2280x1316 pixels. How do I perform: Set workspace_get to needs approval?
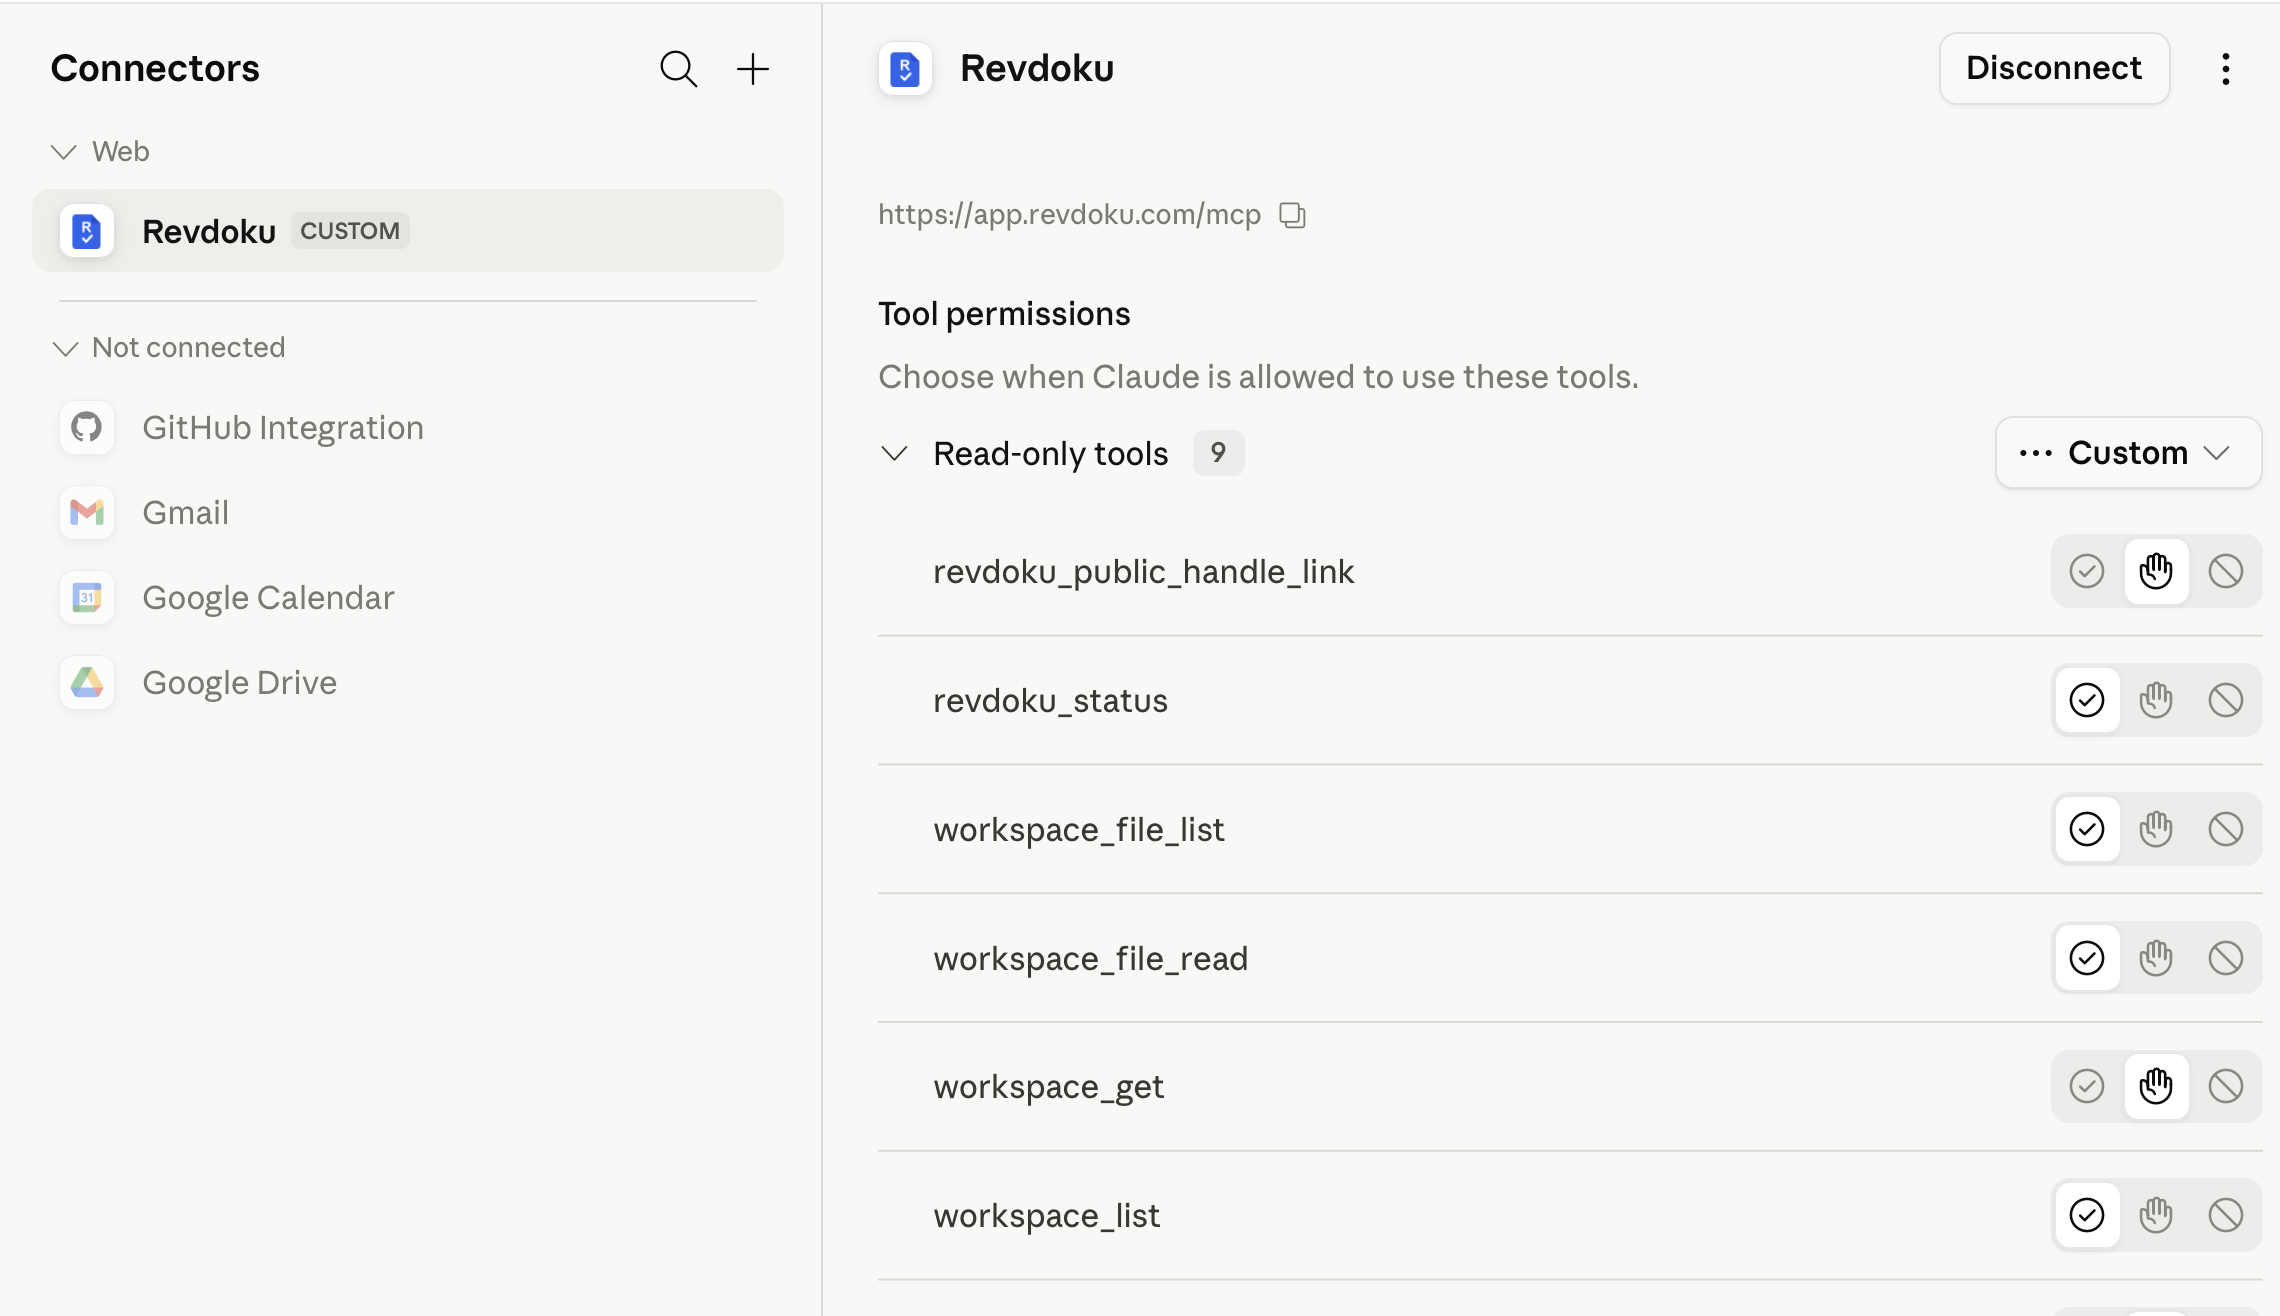click(2156, 1086)
